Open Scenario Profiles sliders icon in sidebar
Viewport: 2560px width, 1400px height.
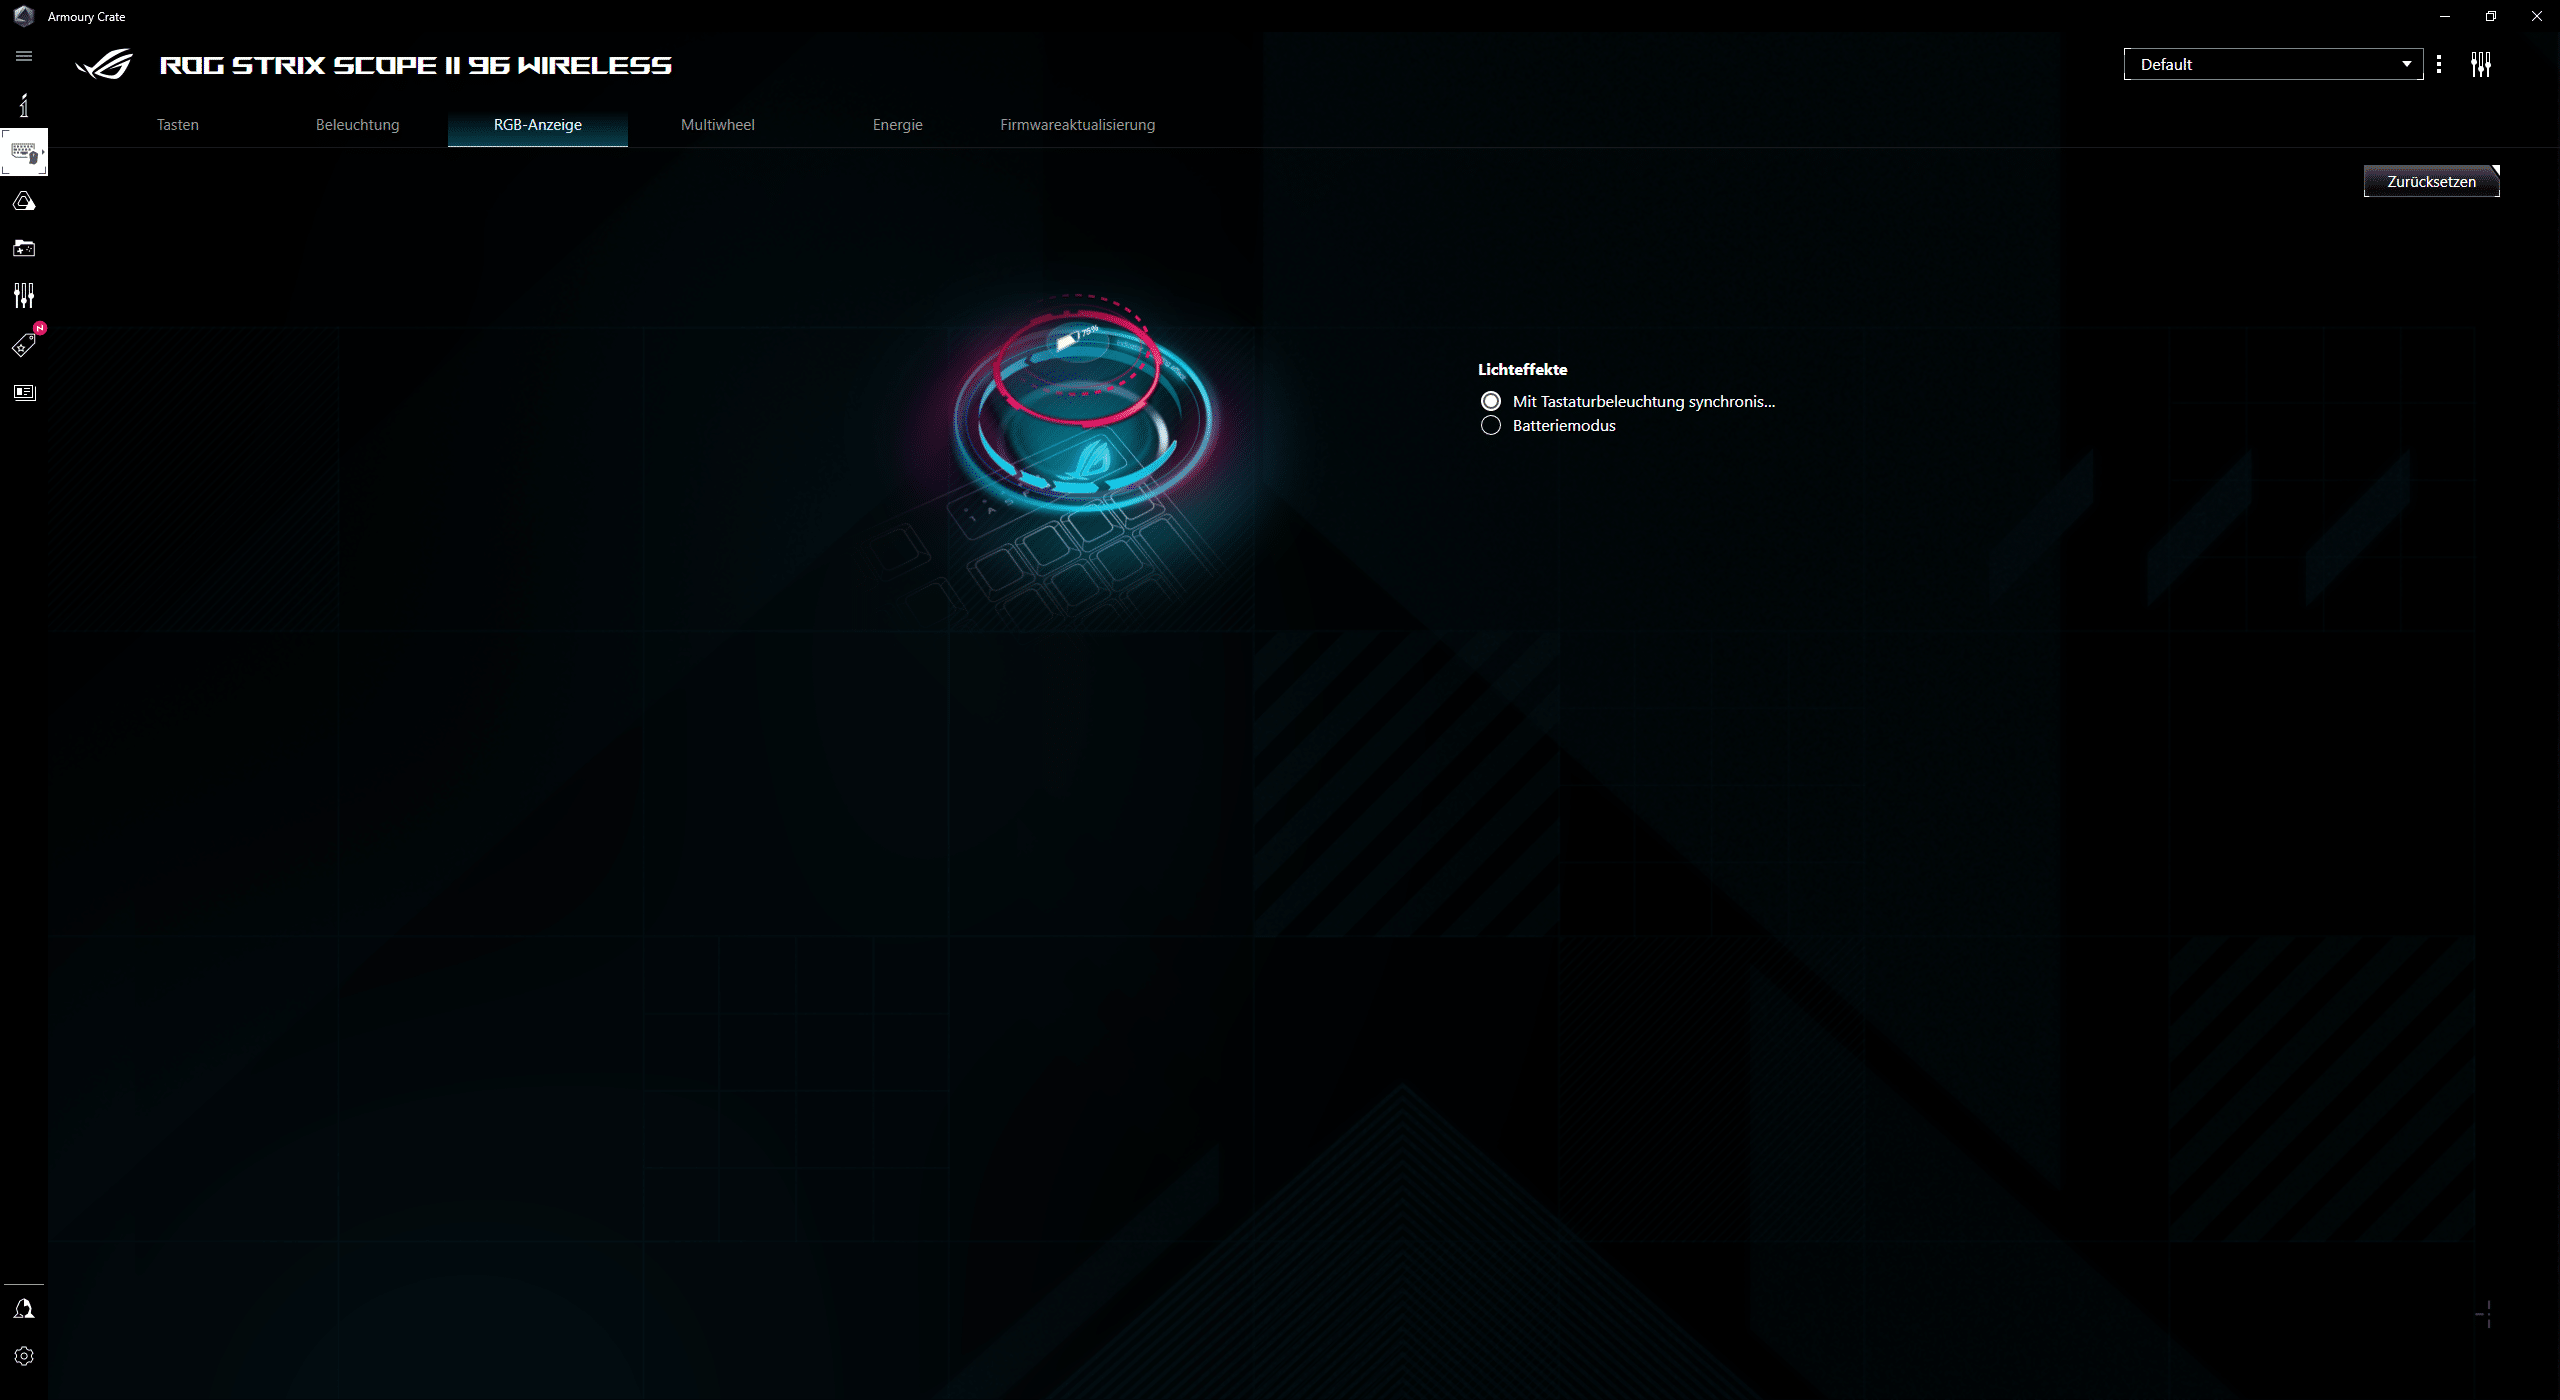[24, 295]
